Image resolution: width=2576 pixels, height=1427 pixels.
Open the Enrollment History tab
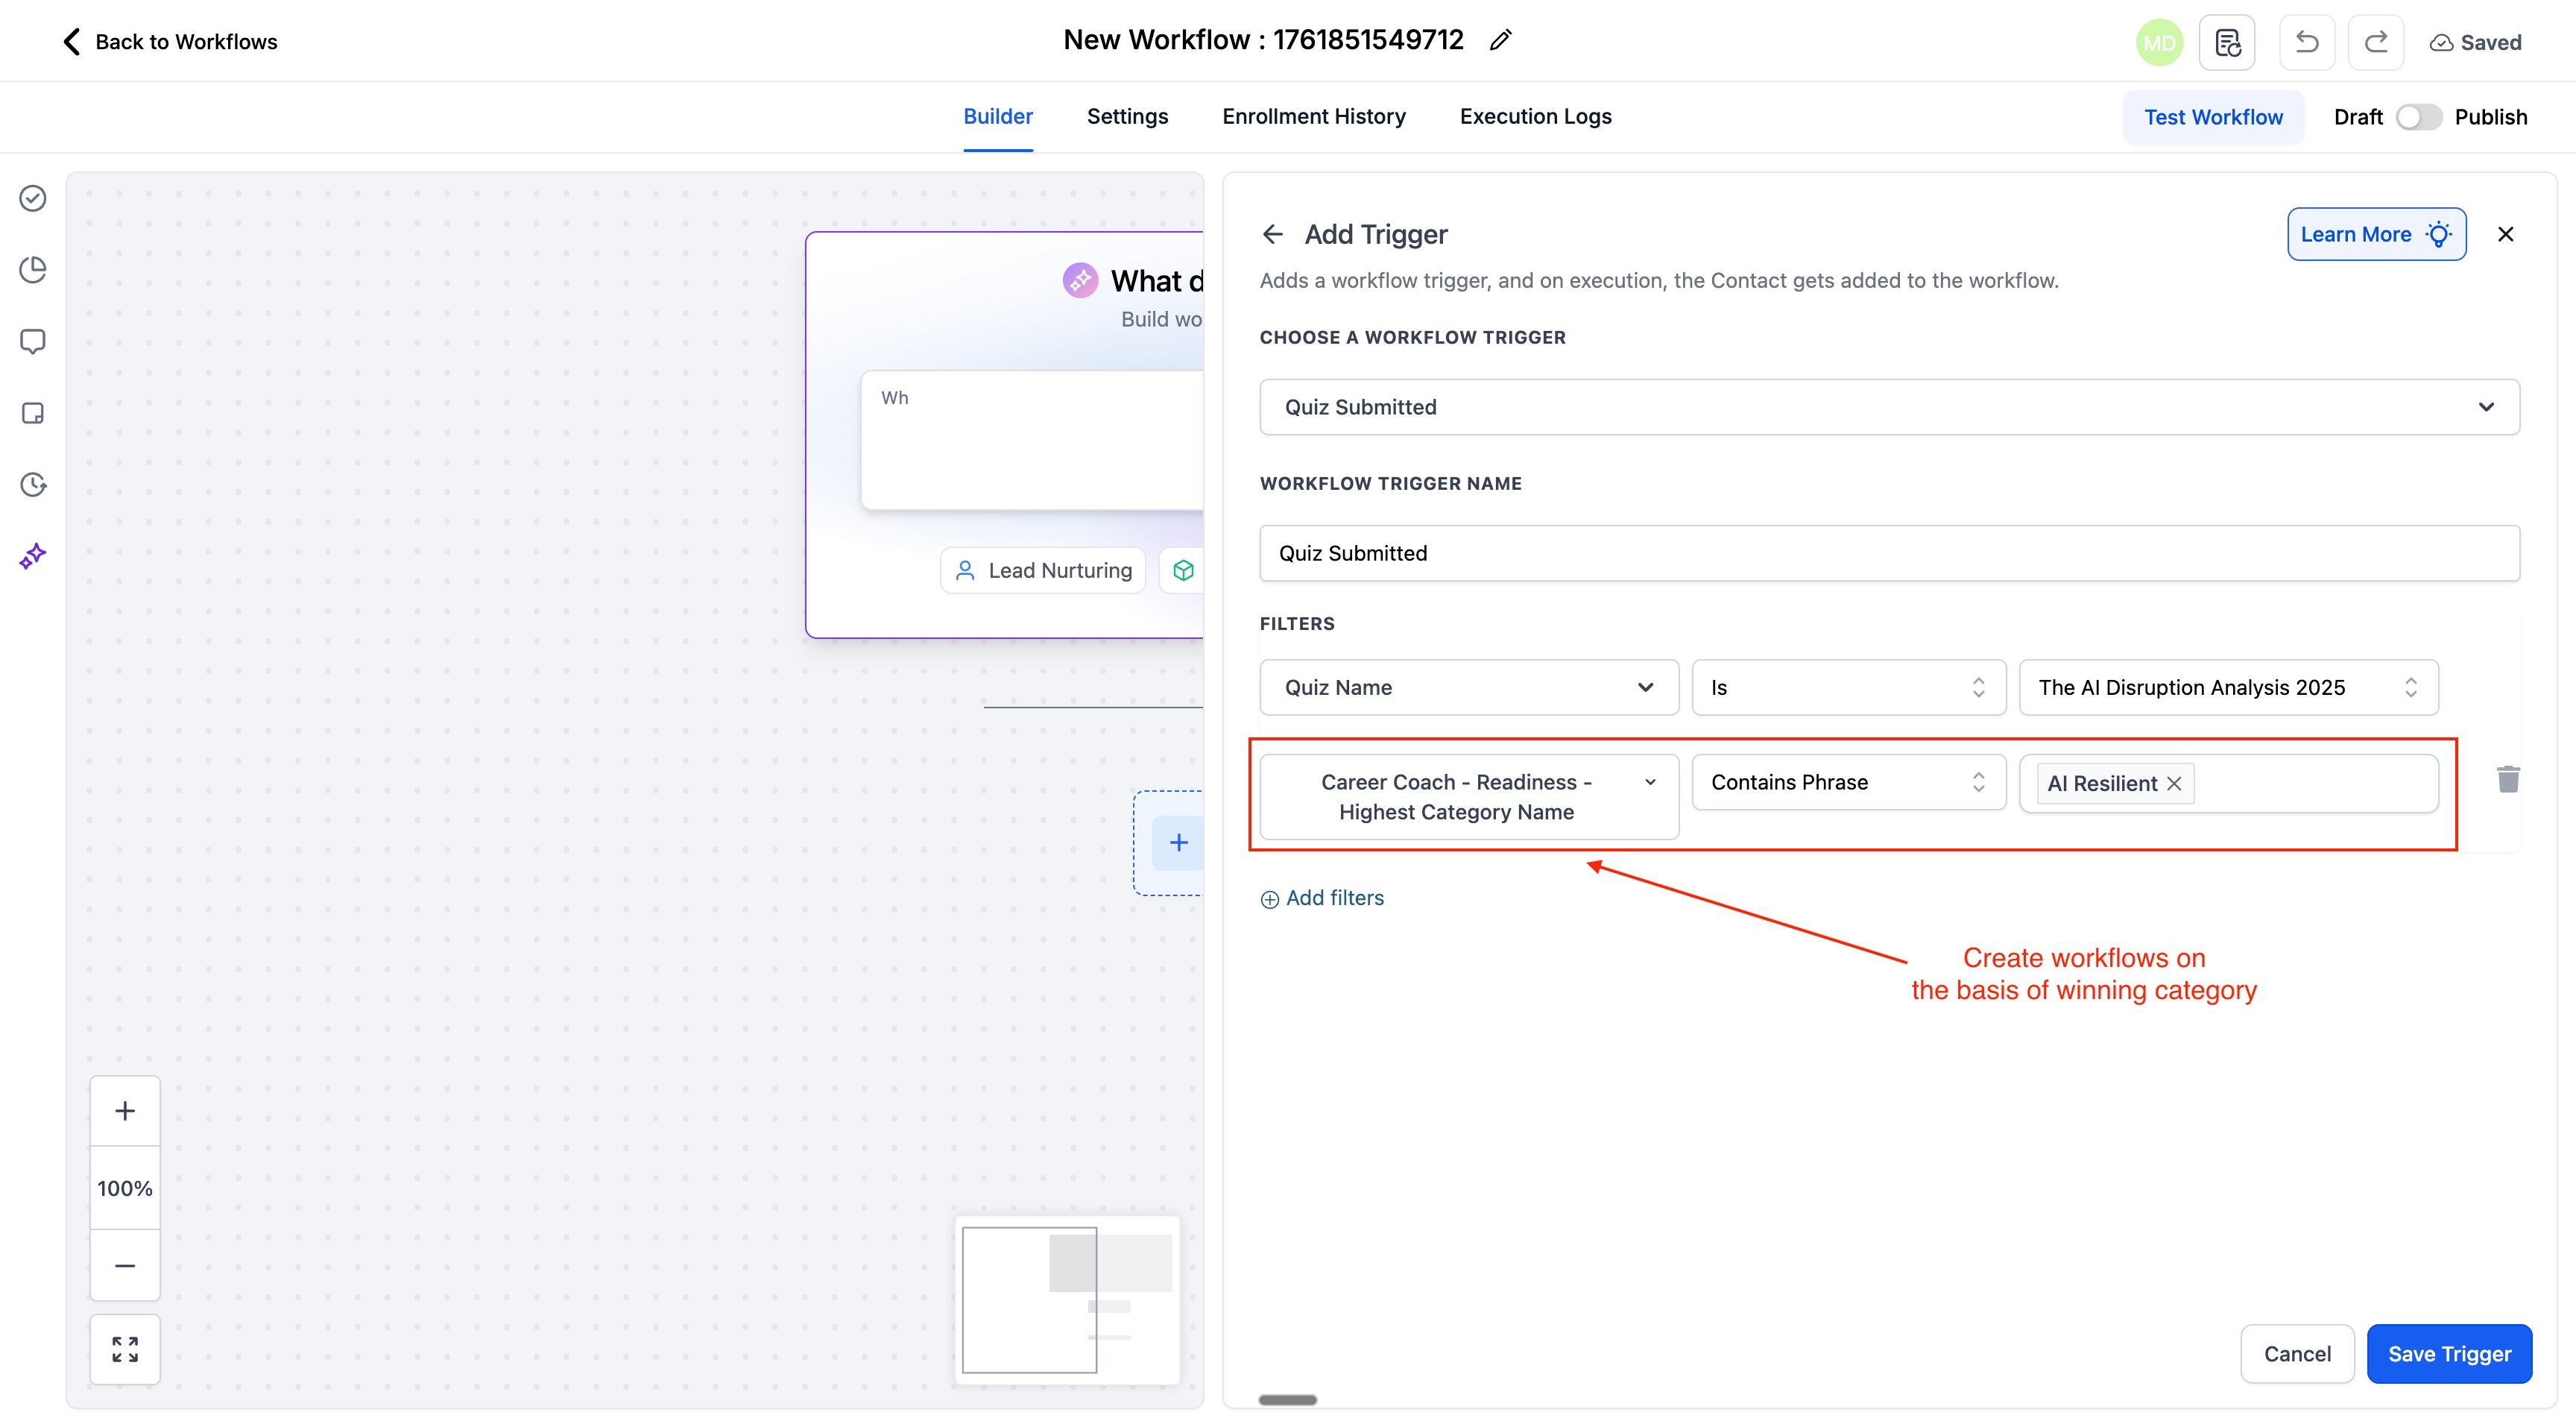pyautogui.click(x=1313, y=117)
